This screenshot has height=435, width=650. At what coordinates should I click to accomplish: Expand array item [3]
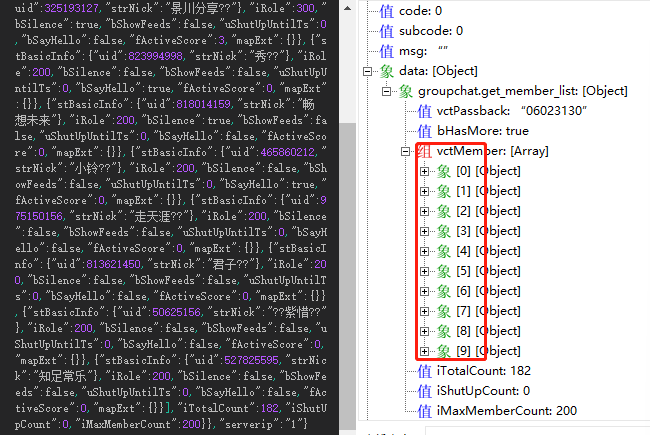tap(424, 231)
